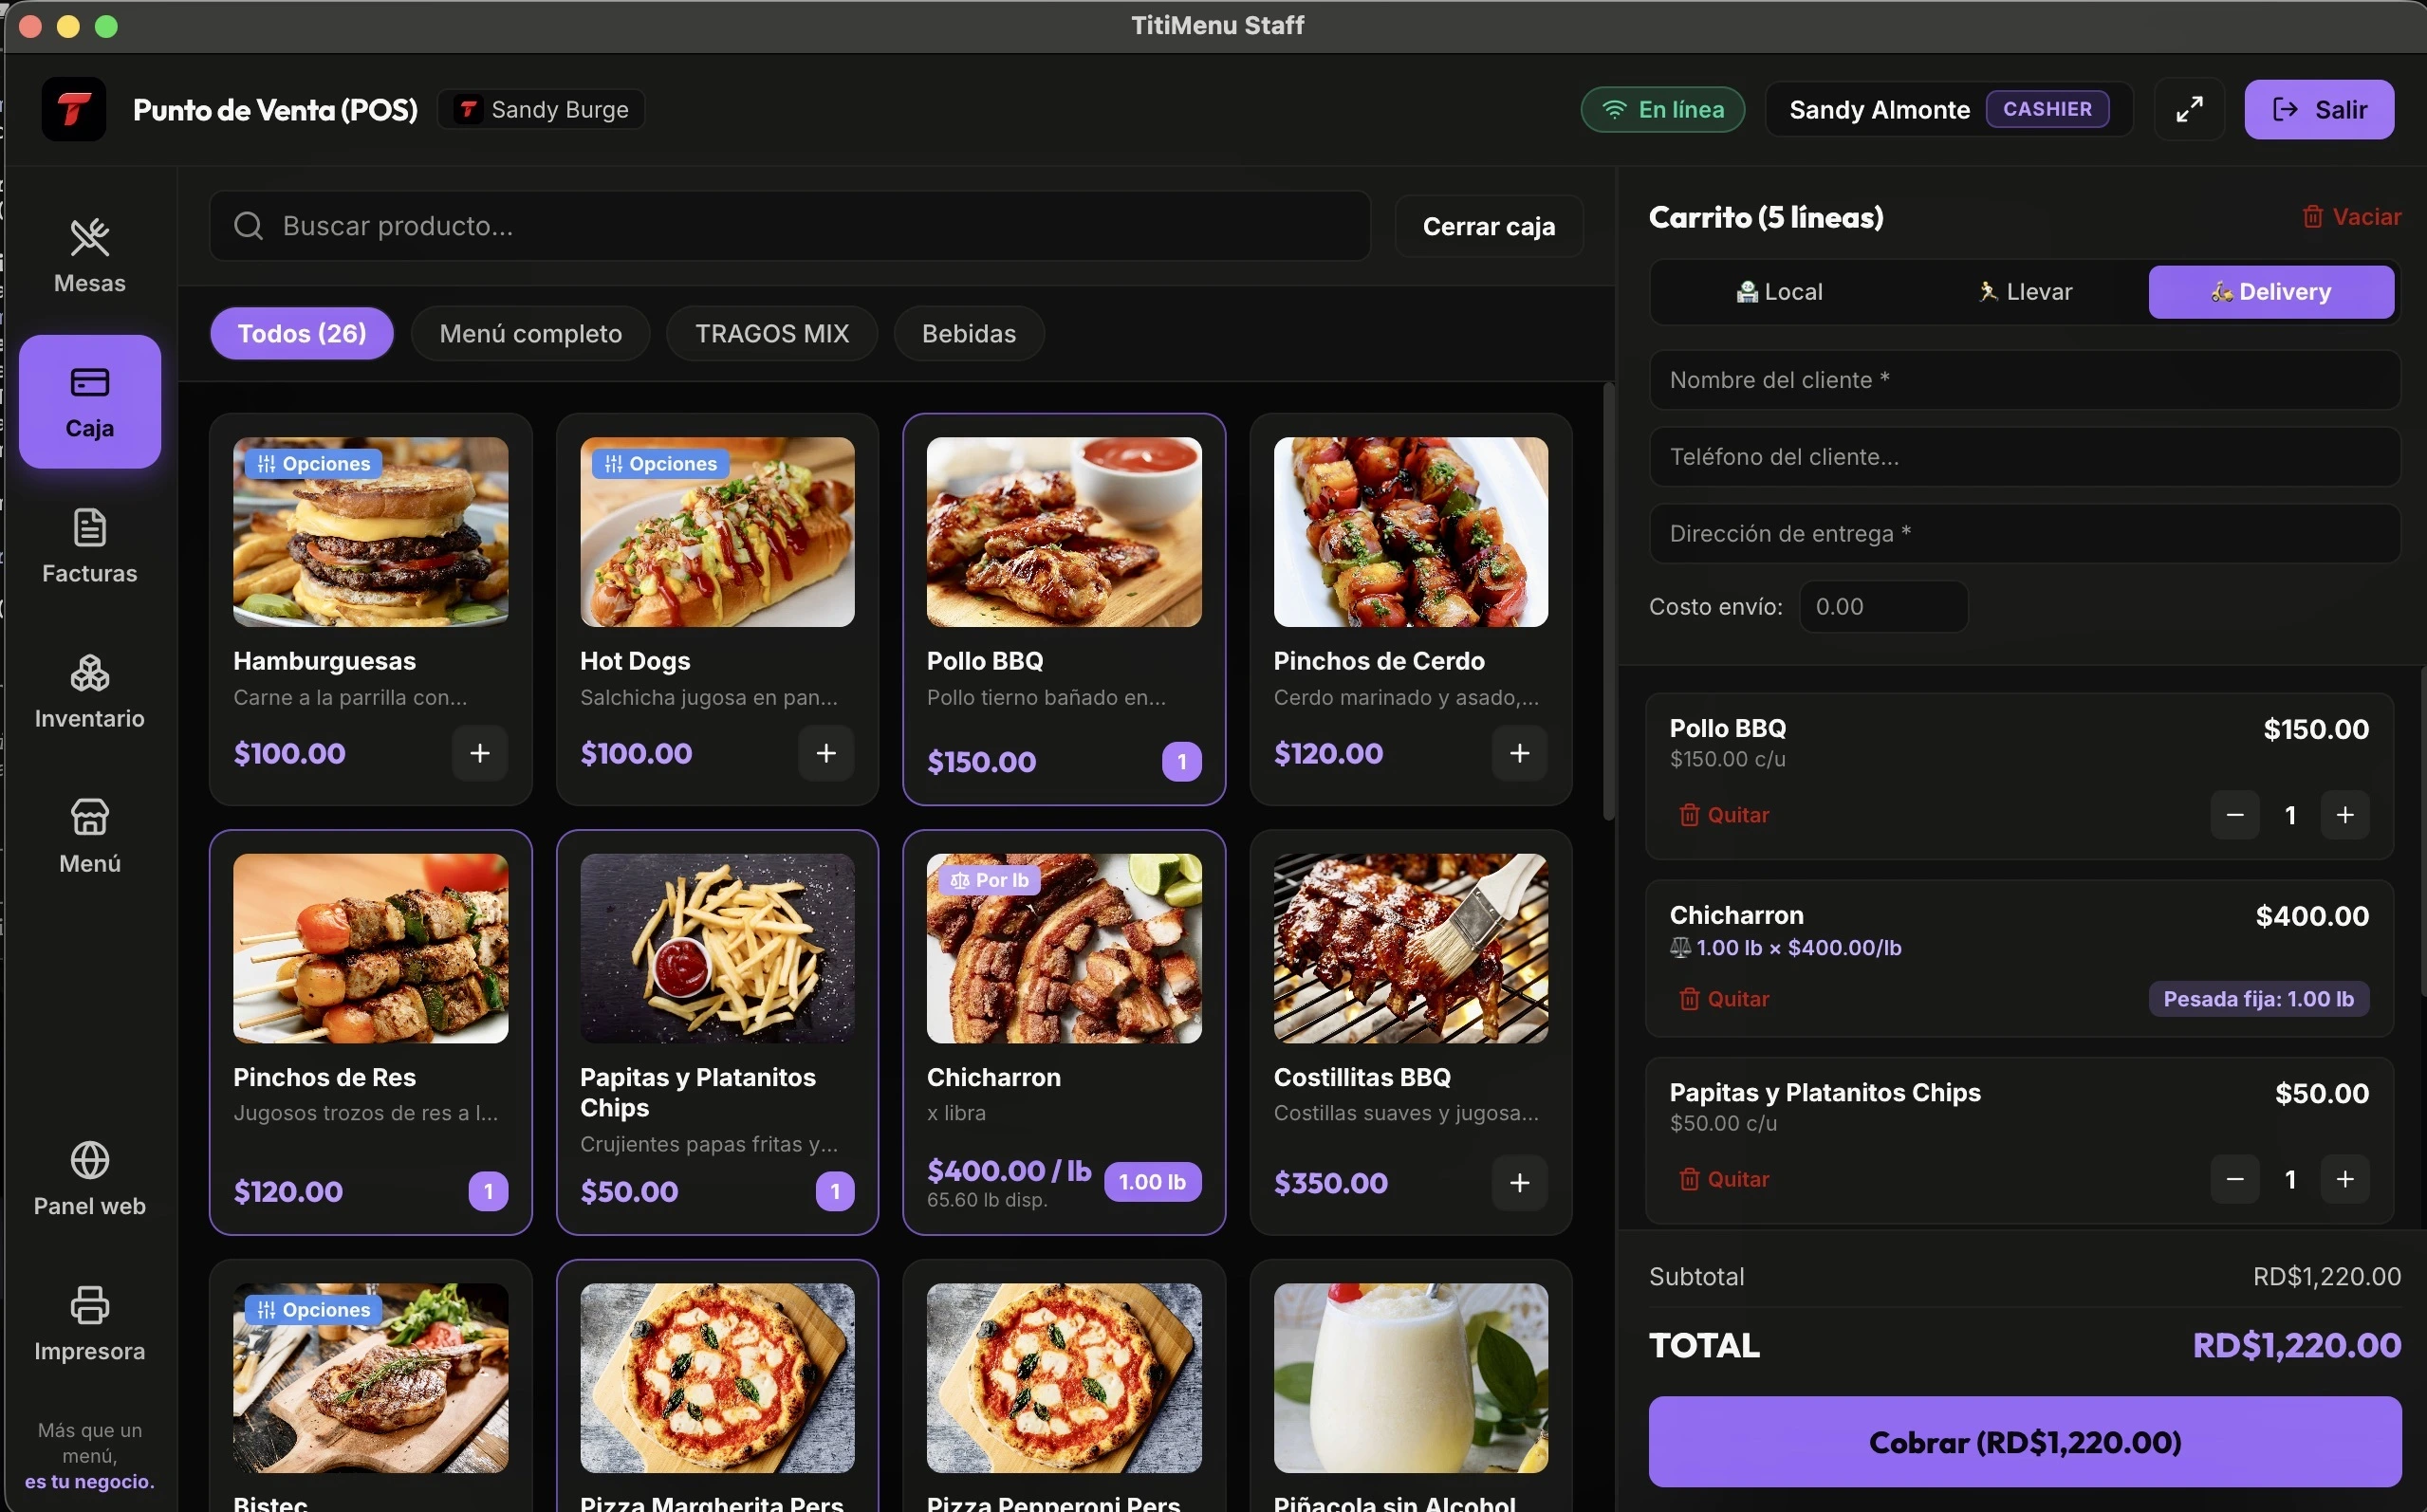This screenshot has height=1512, width=2427.
Task: Empty the cart with Vaciar
Action: click(x=2351, y=216)
